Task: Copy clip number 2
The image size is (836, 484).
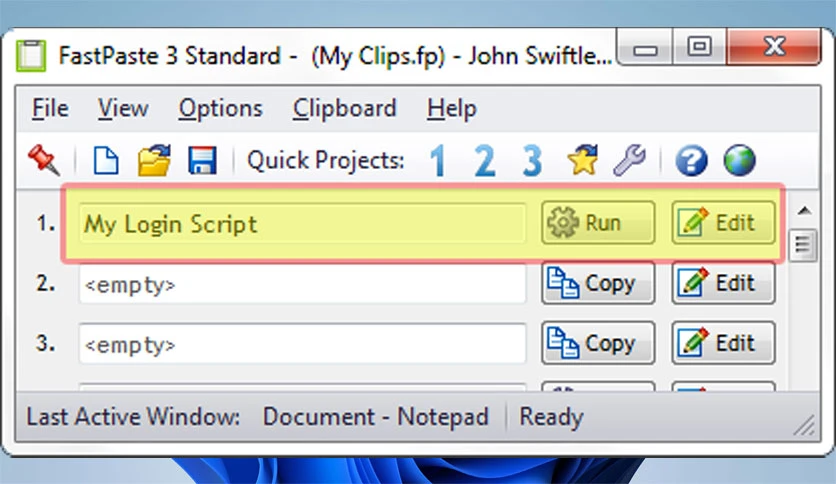Action: pyautogui.click(x=598, y=283)
